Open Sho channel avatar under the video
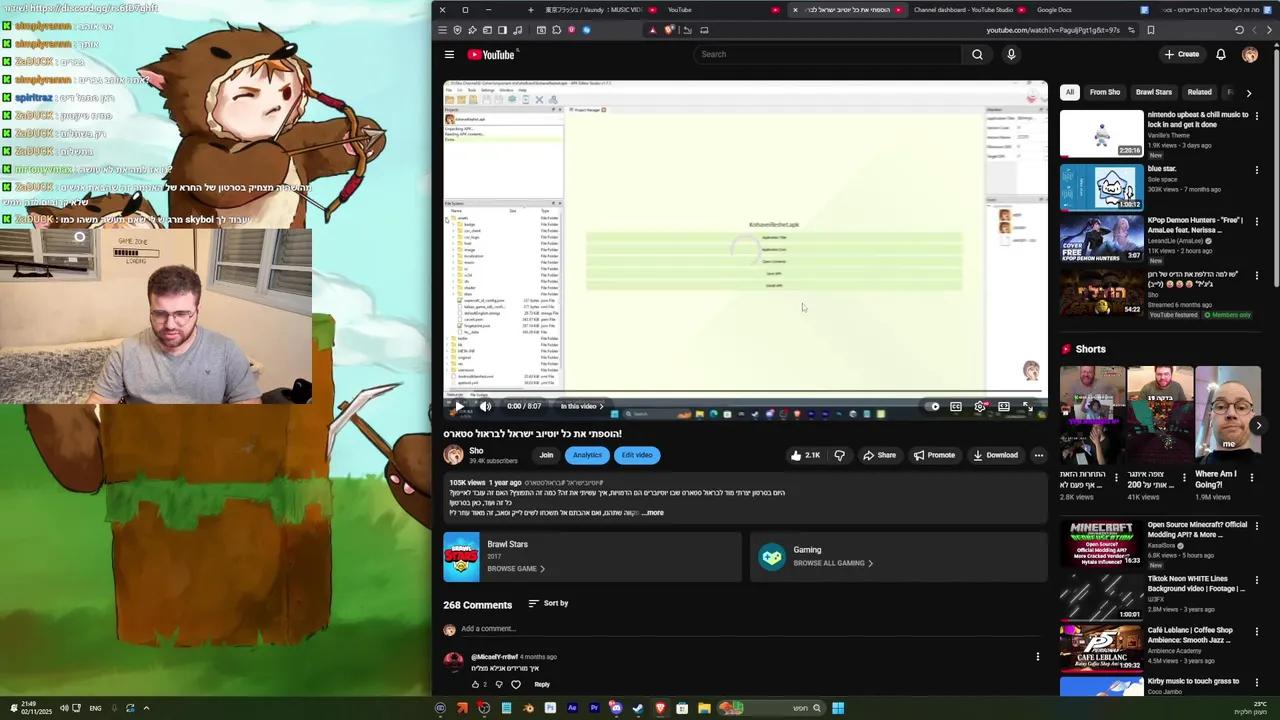 (x=454, y=455)
